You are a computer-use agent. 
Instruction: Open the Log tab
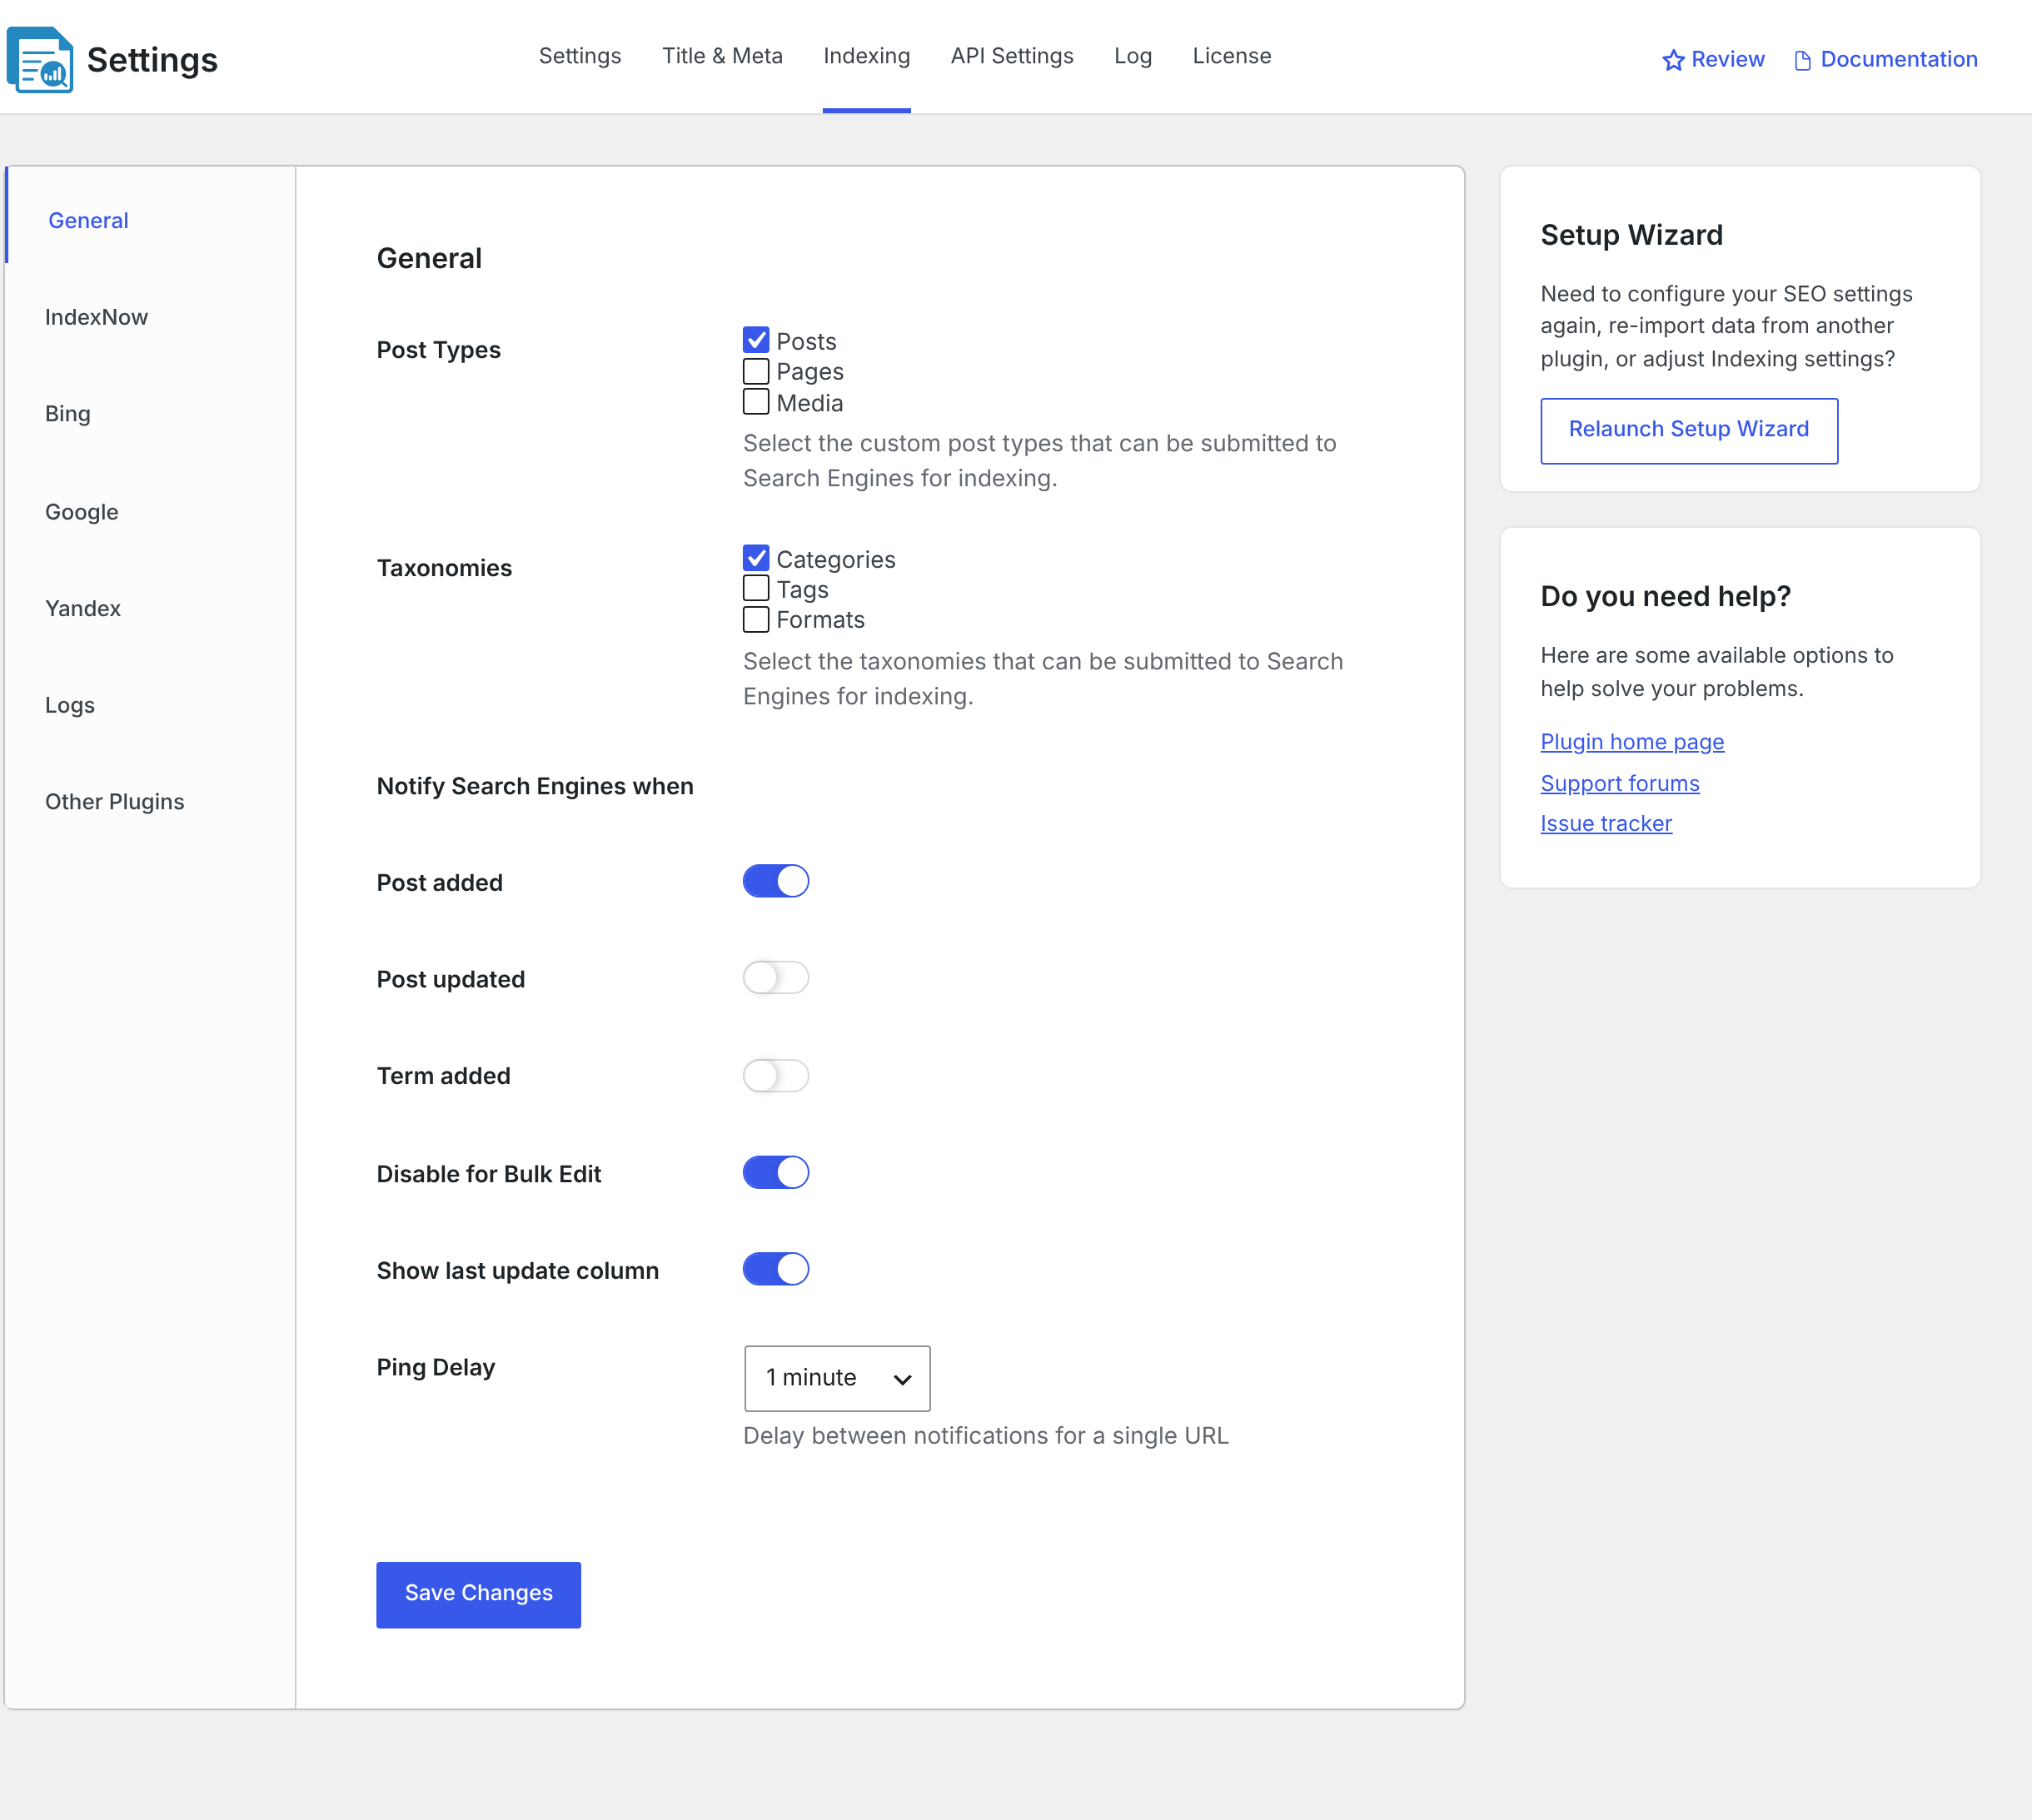point(1133,56)
